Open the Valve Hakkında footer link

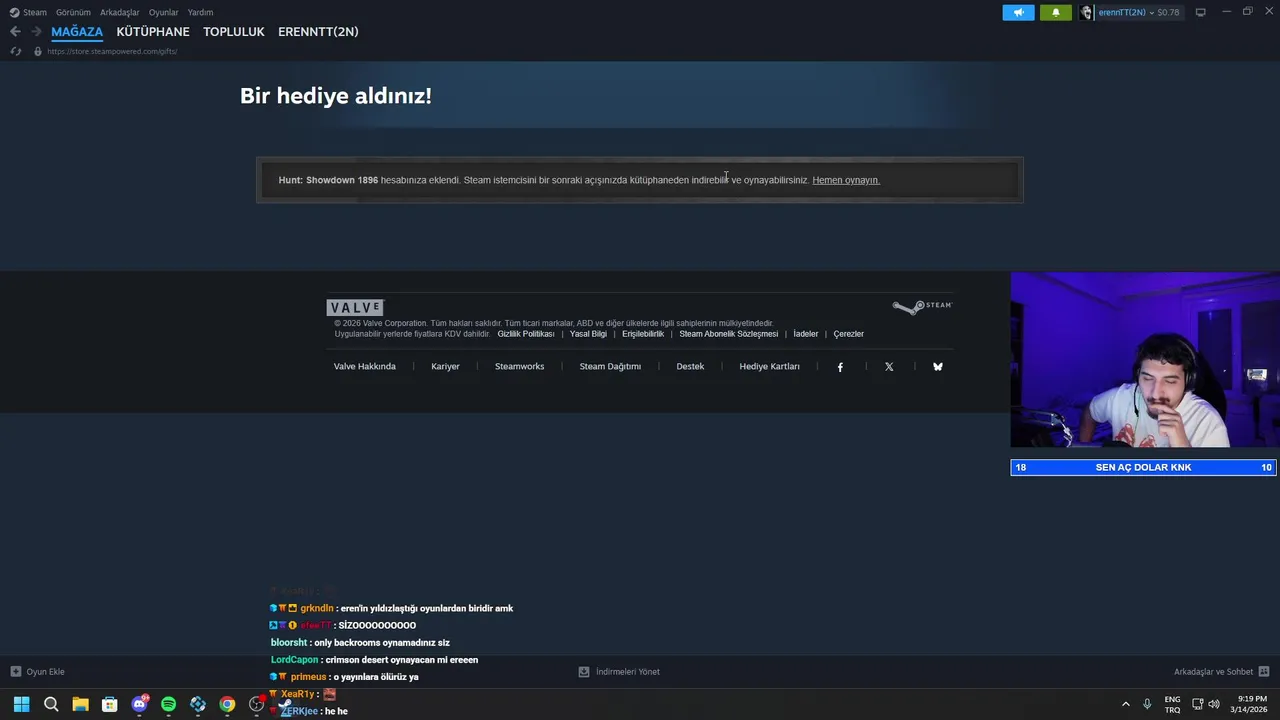click(x=365, y=366)
